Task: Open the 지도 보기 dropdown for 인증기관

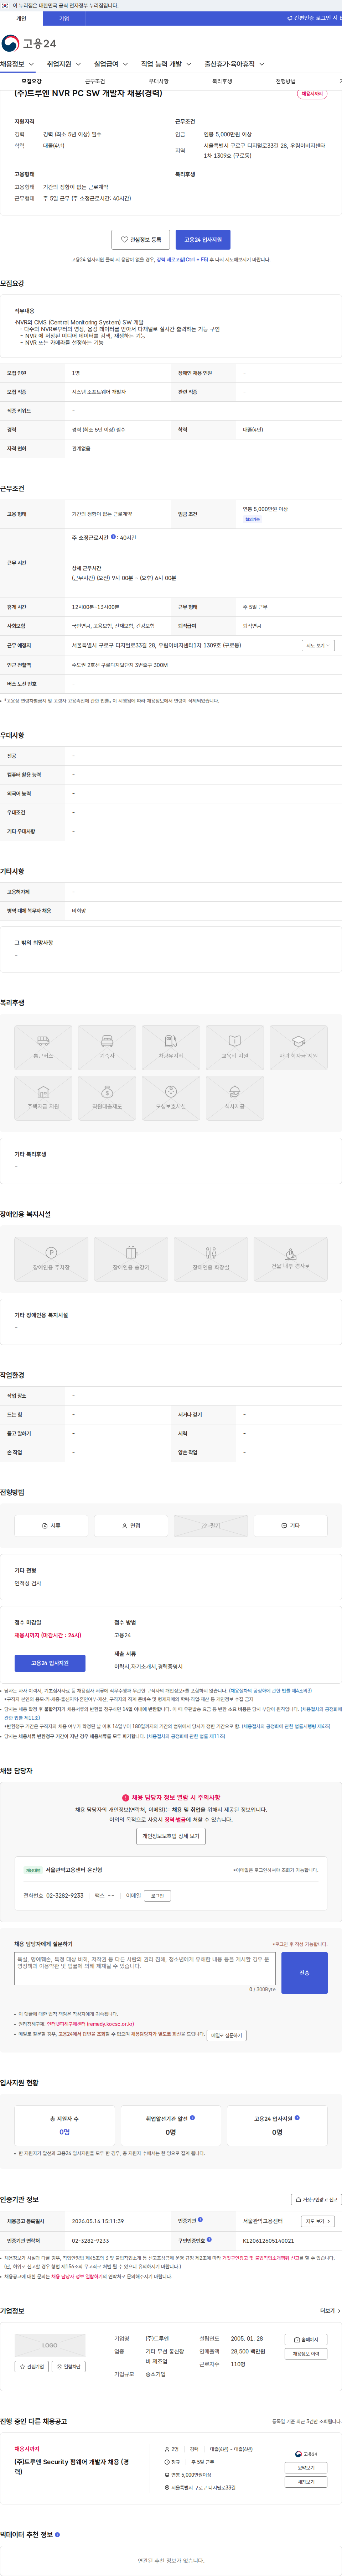Action: (x=318, y=2221)
